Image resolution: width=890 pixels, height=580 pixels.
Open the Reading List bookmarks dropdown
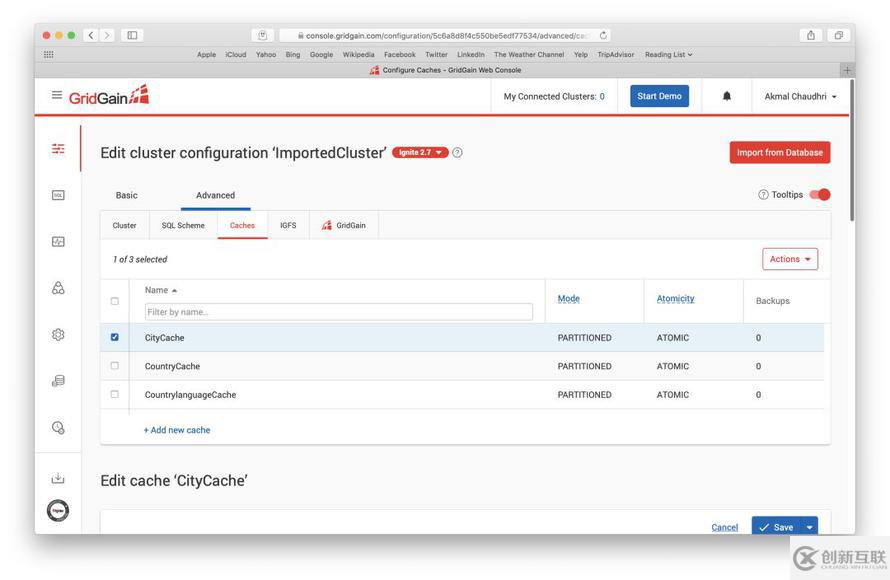(669, 54)
